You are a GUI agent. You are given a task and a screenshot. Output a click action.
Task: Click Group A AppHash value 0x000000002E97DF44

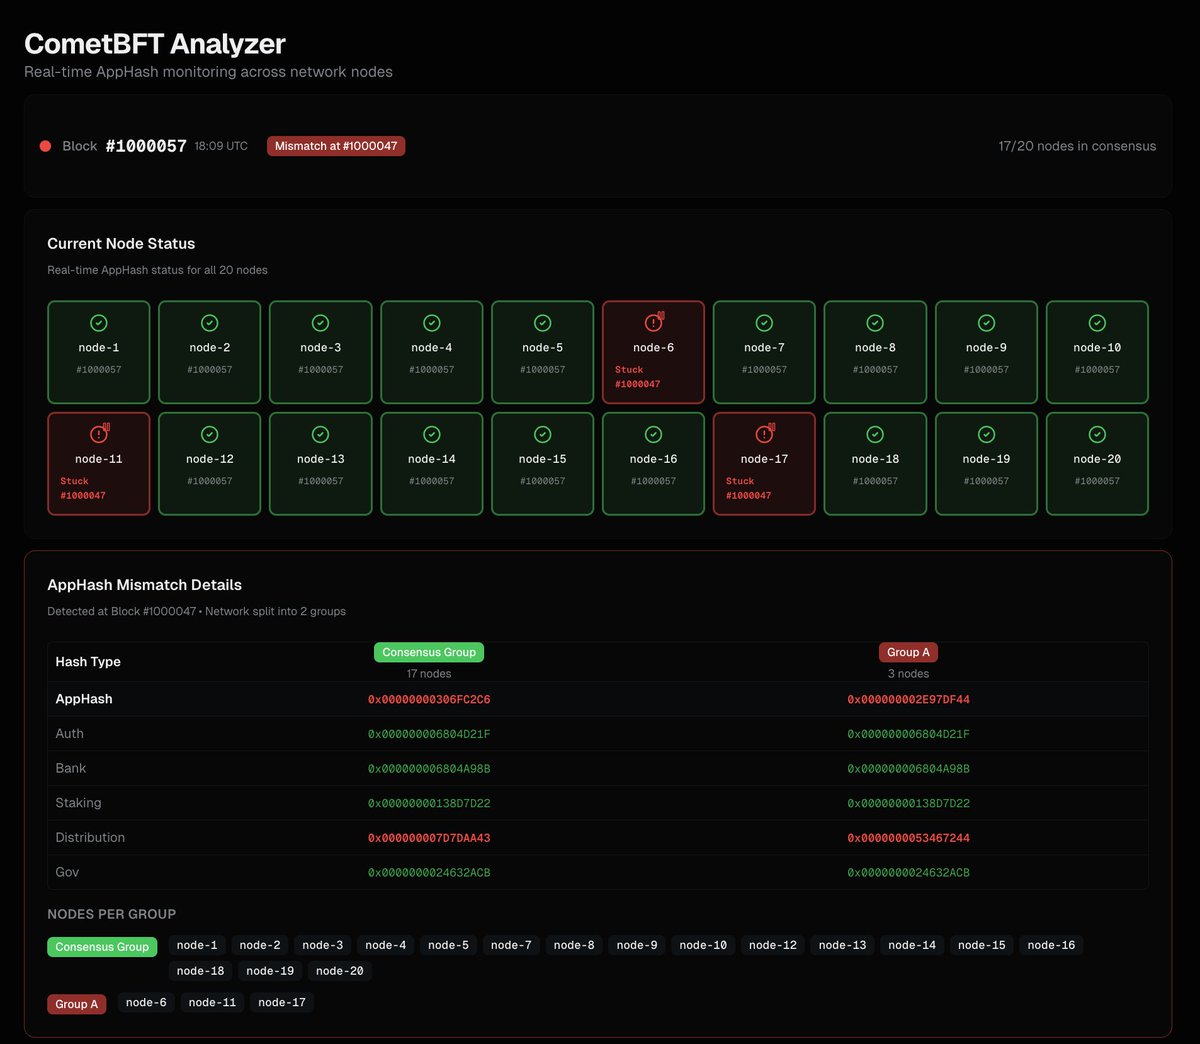[x=908, y=700]
